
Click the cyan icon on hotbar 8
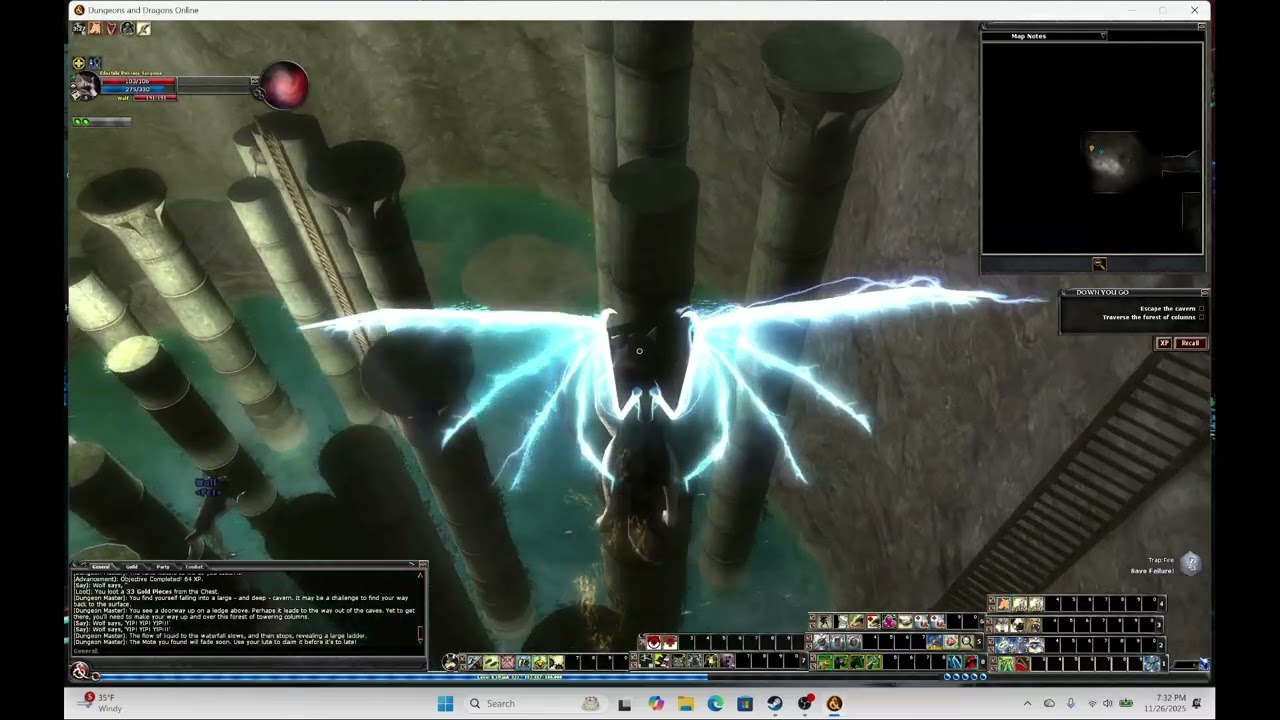coord(955,662)
